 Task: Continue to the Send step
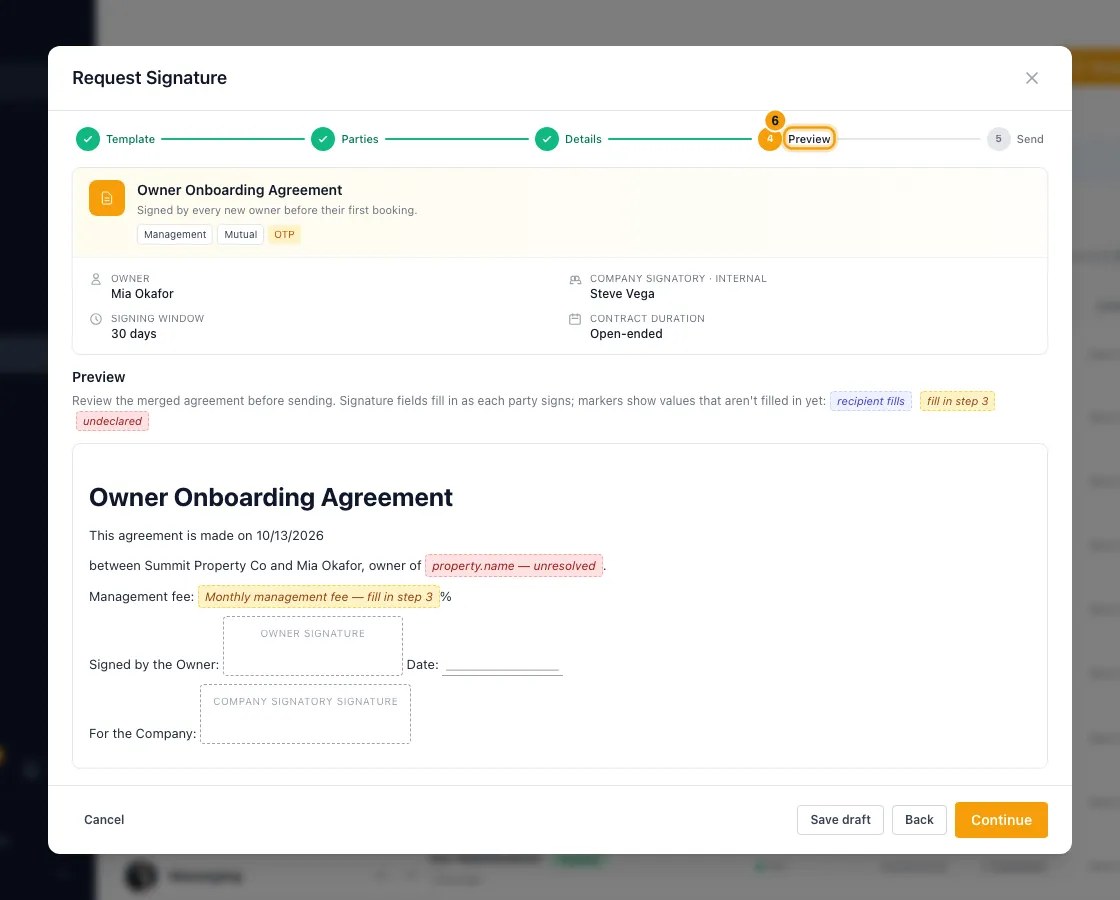tap(1001, 820)
